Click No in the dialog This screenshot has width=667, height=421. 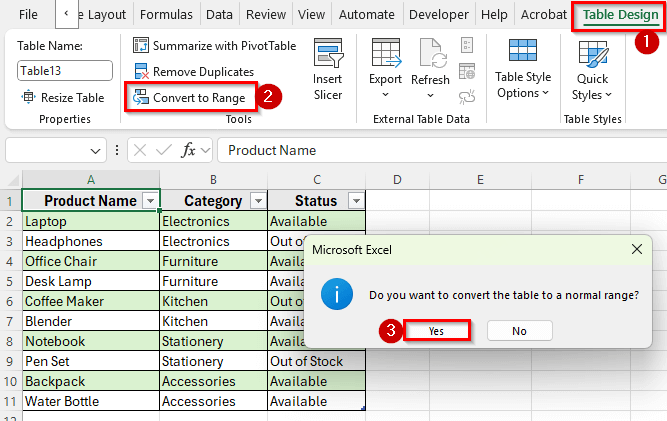click(x=519, y=331)
